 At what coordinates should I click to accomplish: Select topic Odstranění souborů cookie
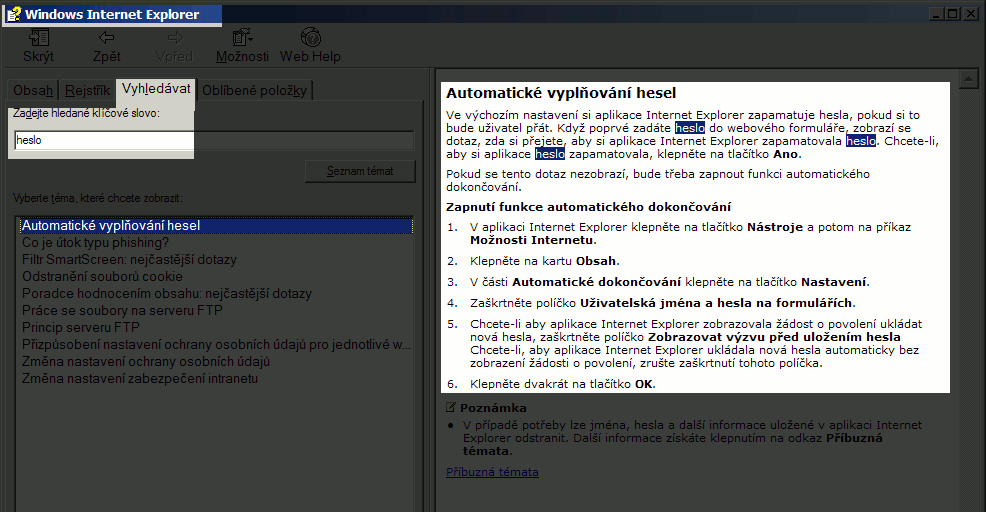pyautogui.click(x=102, y=276)
